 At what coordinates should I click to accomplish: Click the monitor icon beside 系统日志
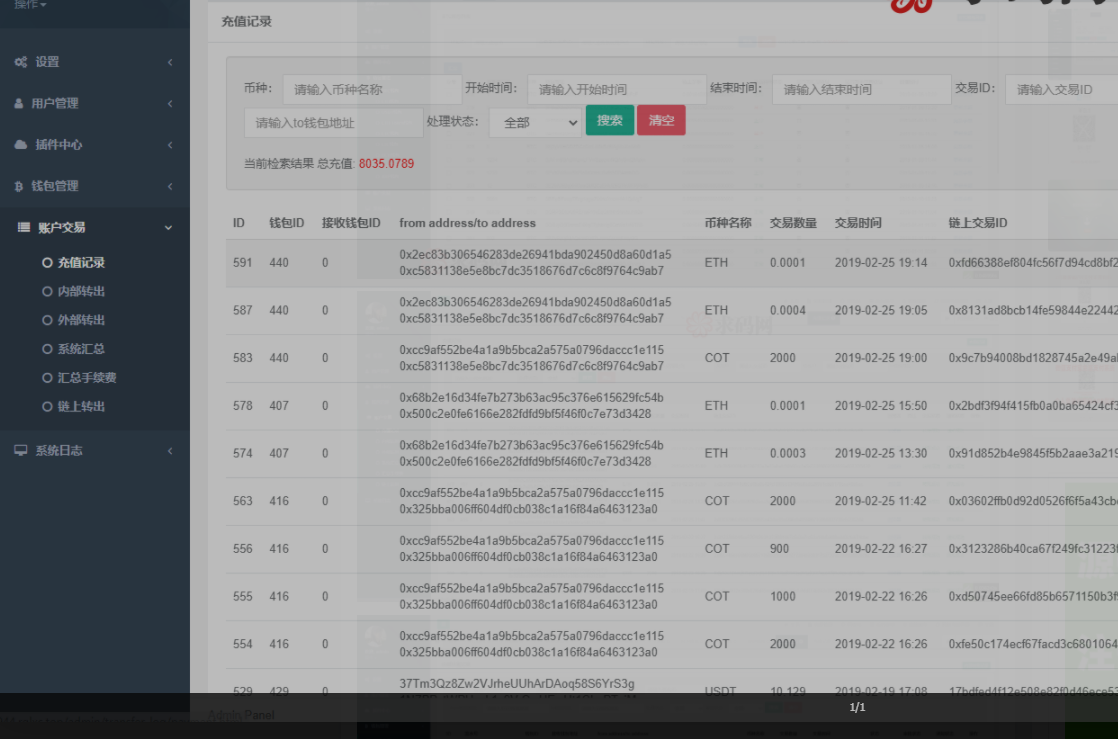point(20,451)
